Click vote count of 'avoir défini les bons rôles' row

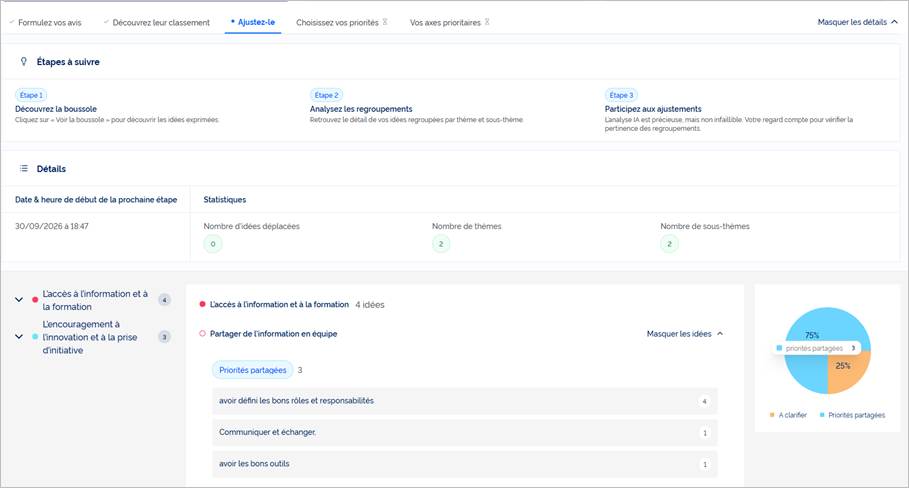[x=704, y=401]
